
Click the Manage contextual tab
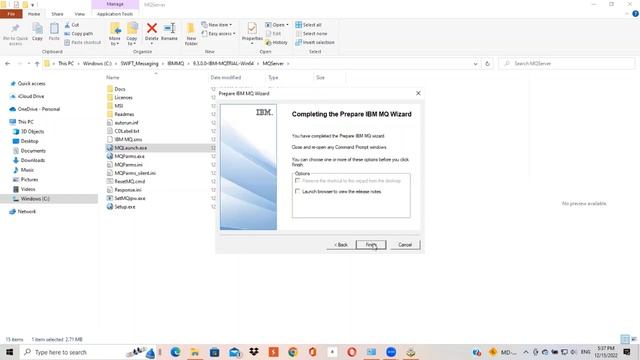[115, 4]
